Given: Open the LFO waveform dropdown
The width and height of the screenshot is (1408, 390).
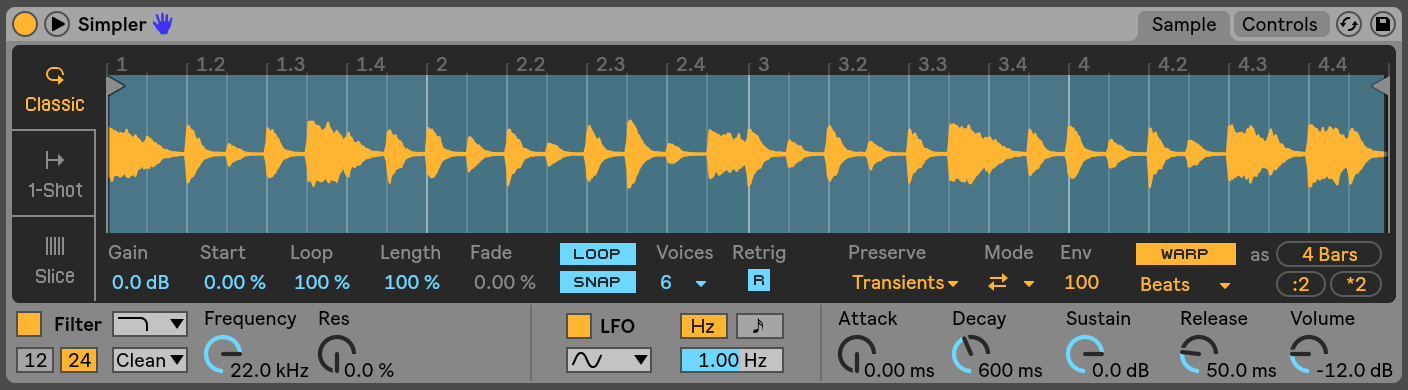Looking at the screenshot, I should 608,360.
